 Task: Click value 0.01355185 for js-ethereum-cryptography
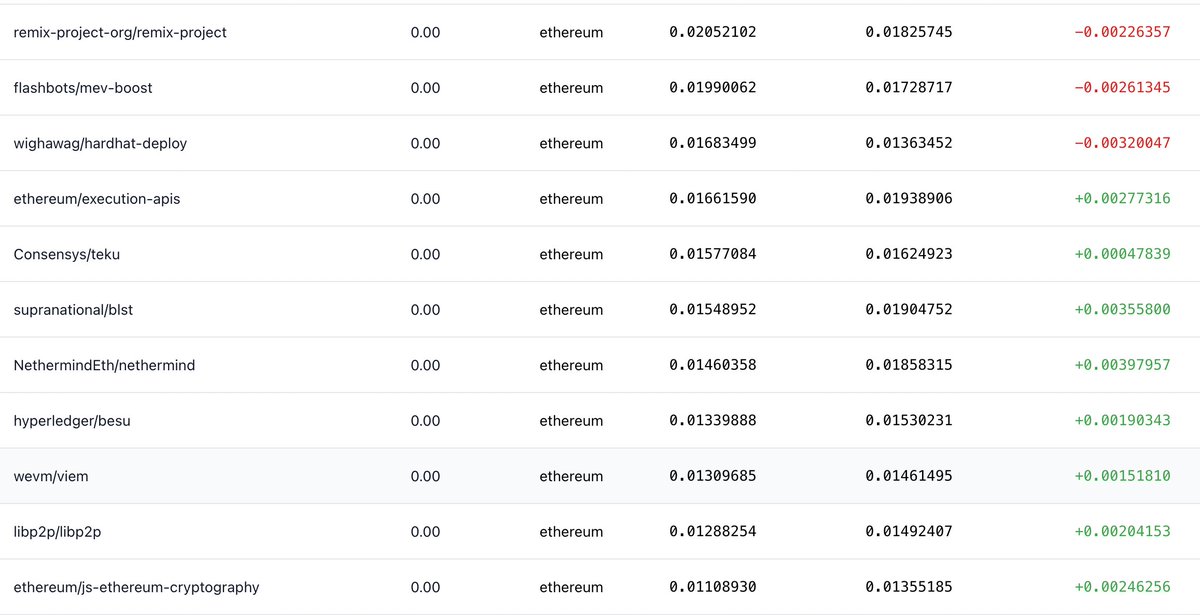coord(909,587)
